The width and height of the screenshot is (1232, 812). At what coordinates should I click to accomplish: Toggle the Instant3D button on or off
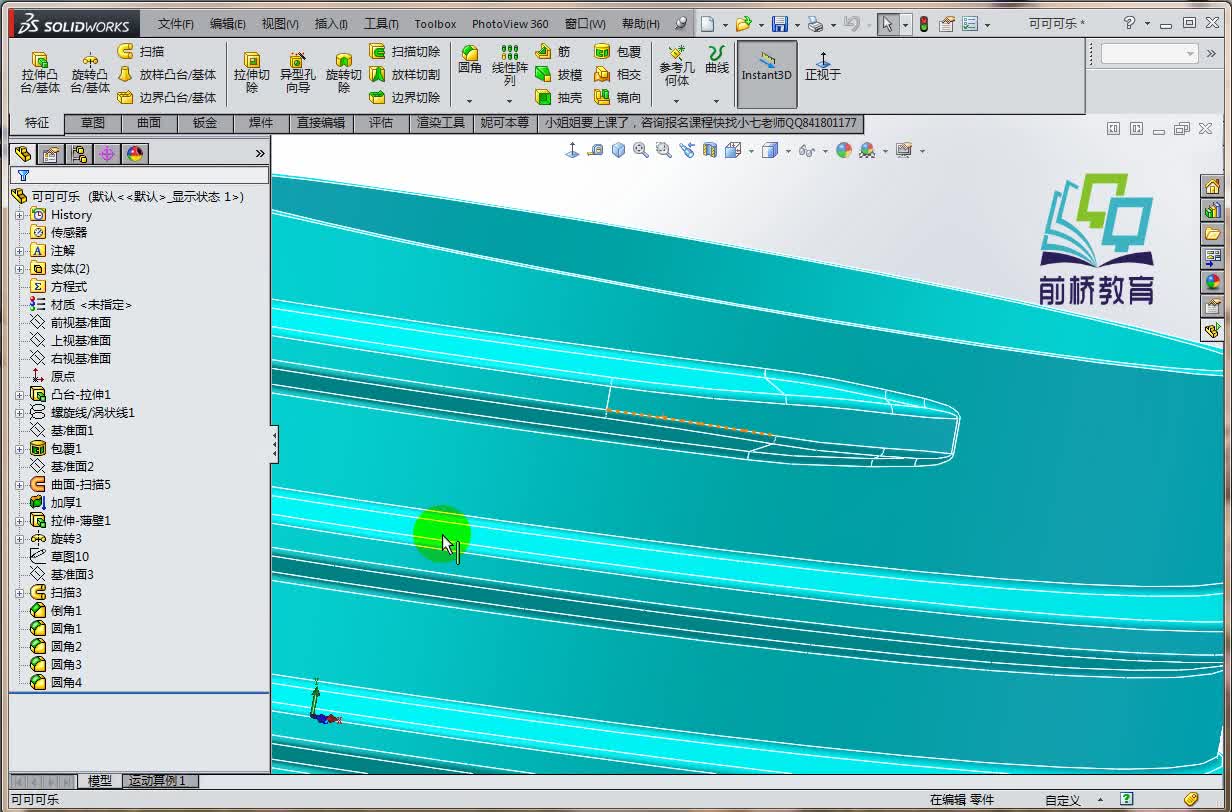coord(766,73)
